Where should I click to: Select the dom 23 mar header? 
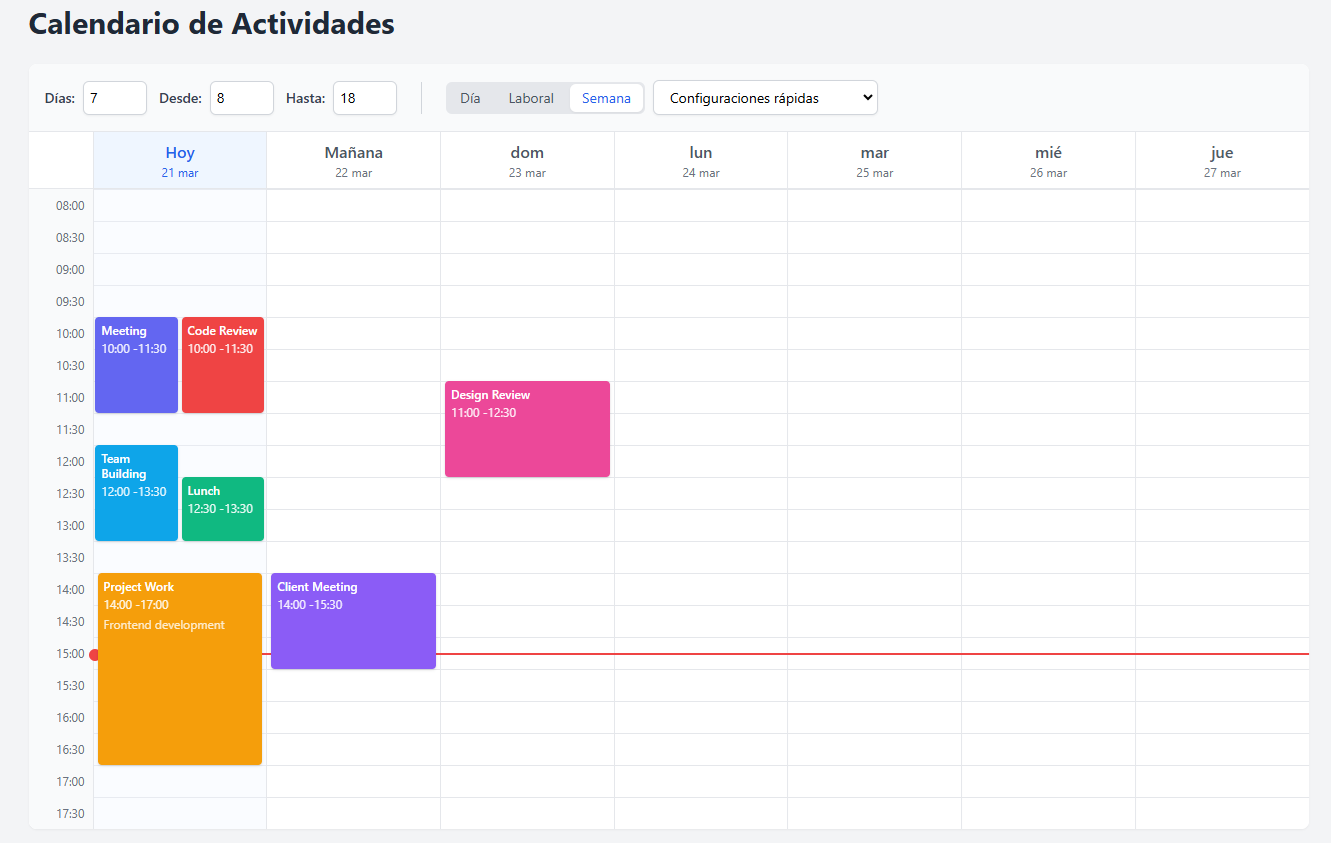[x=527, y=160]
